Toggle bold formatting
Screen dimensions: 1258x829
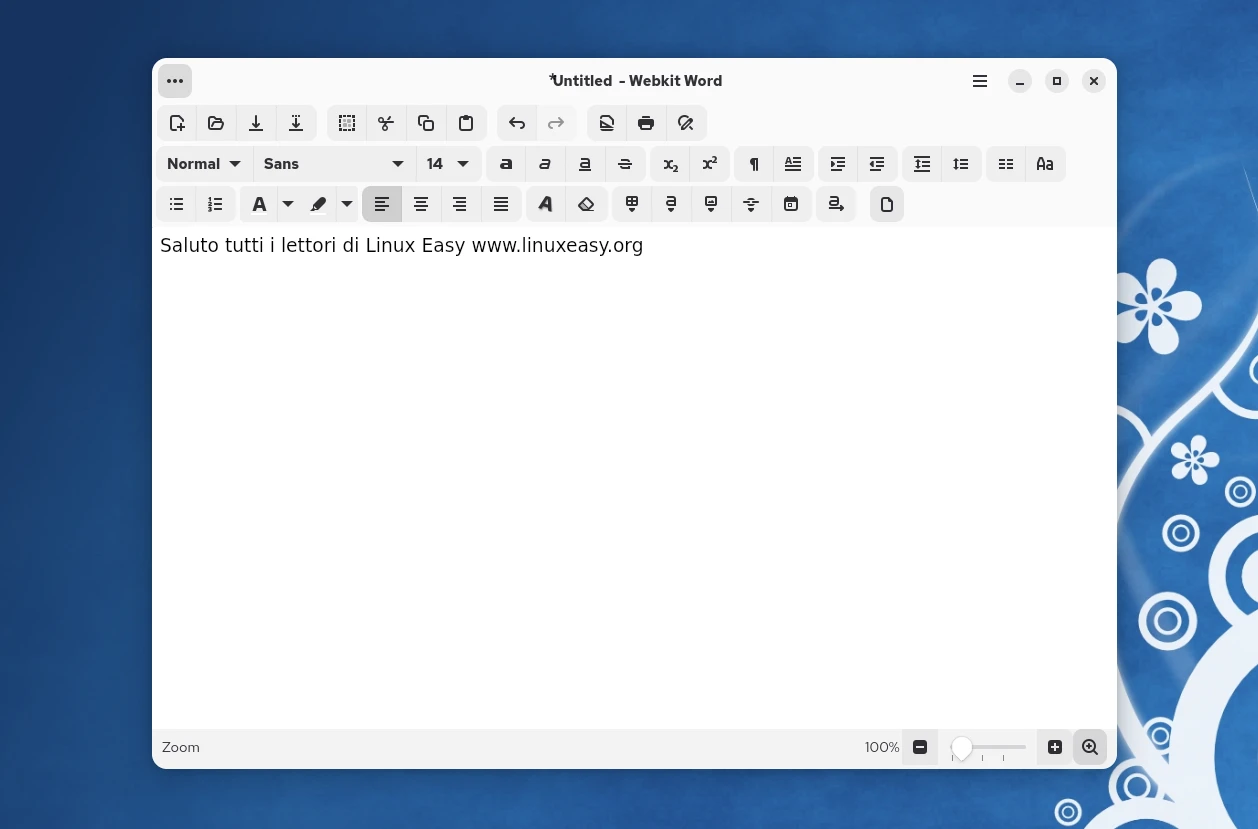click(x=506, y=164)
